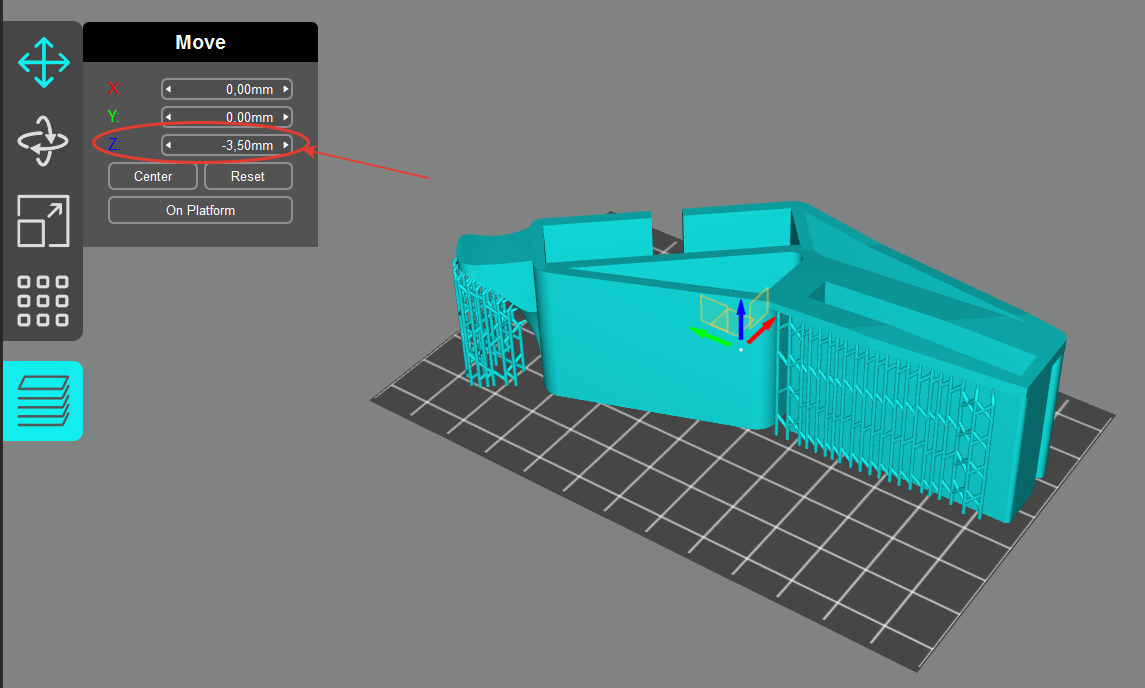Grab the blue Z-axis gizmo arrow
The height and width of the screenshot is (688, 1145).
coord(740,317)
